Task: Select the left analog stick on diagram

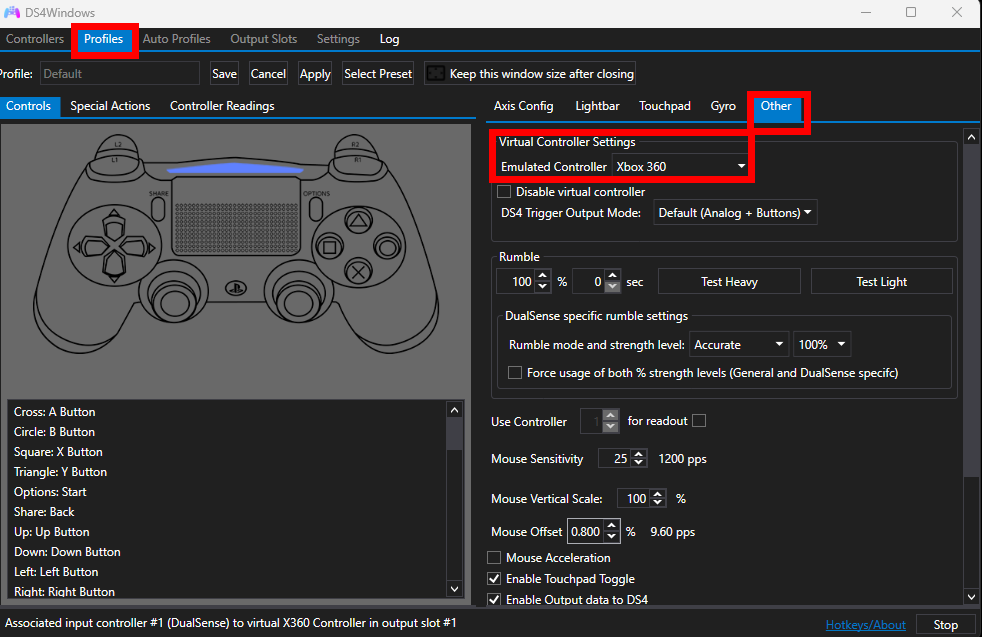Action: (174, 301)
